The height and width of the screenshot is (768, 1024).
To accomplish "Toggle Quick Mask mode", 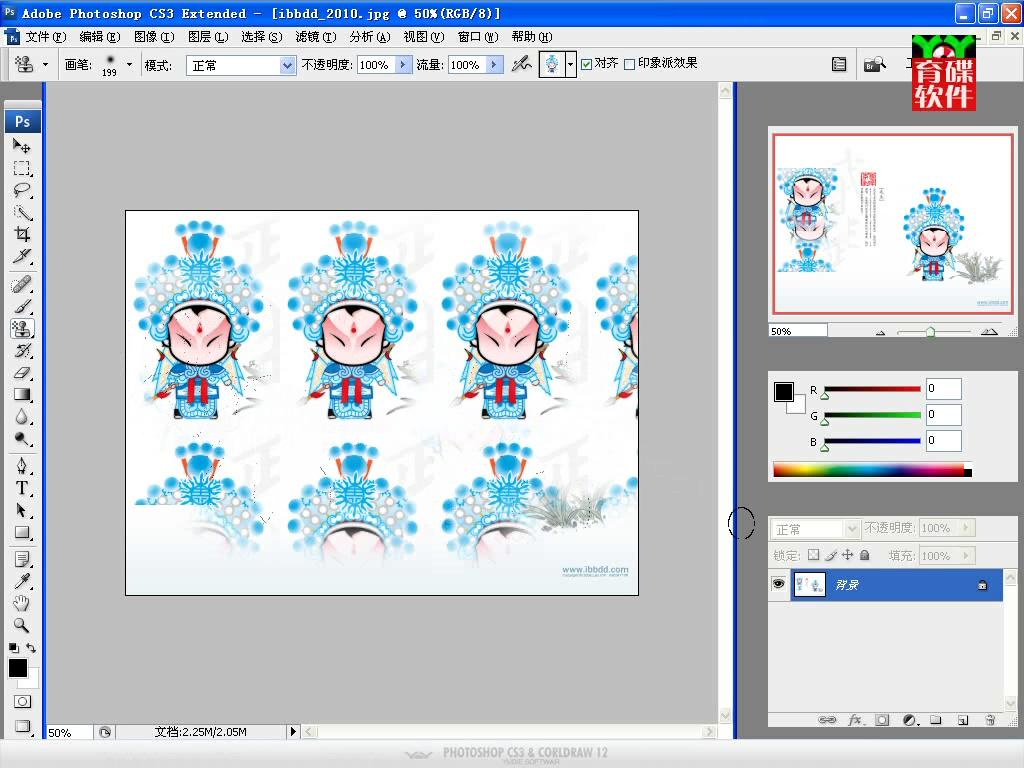I will coord(22,701).
